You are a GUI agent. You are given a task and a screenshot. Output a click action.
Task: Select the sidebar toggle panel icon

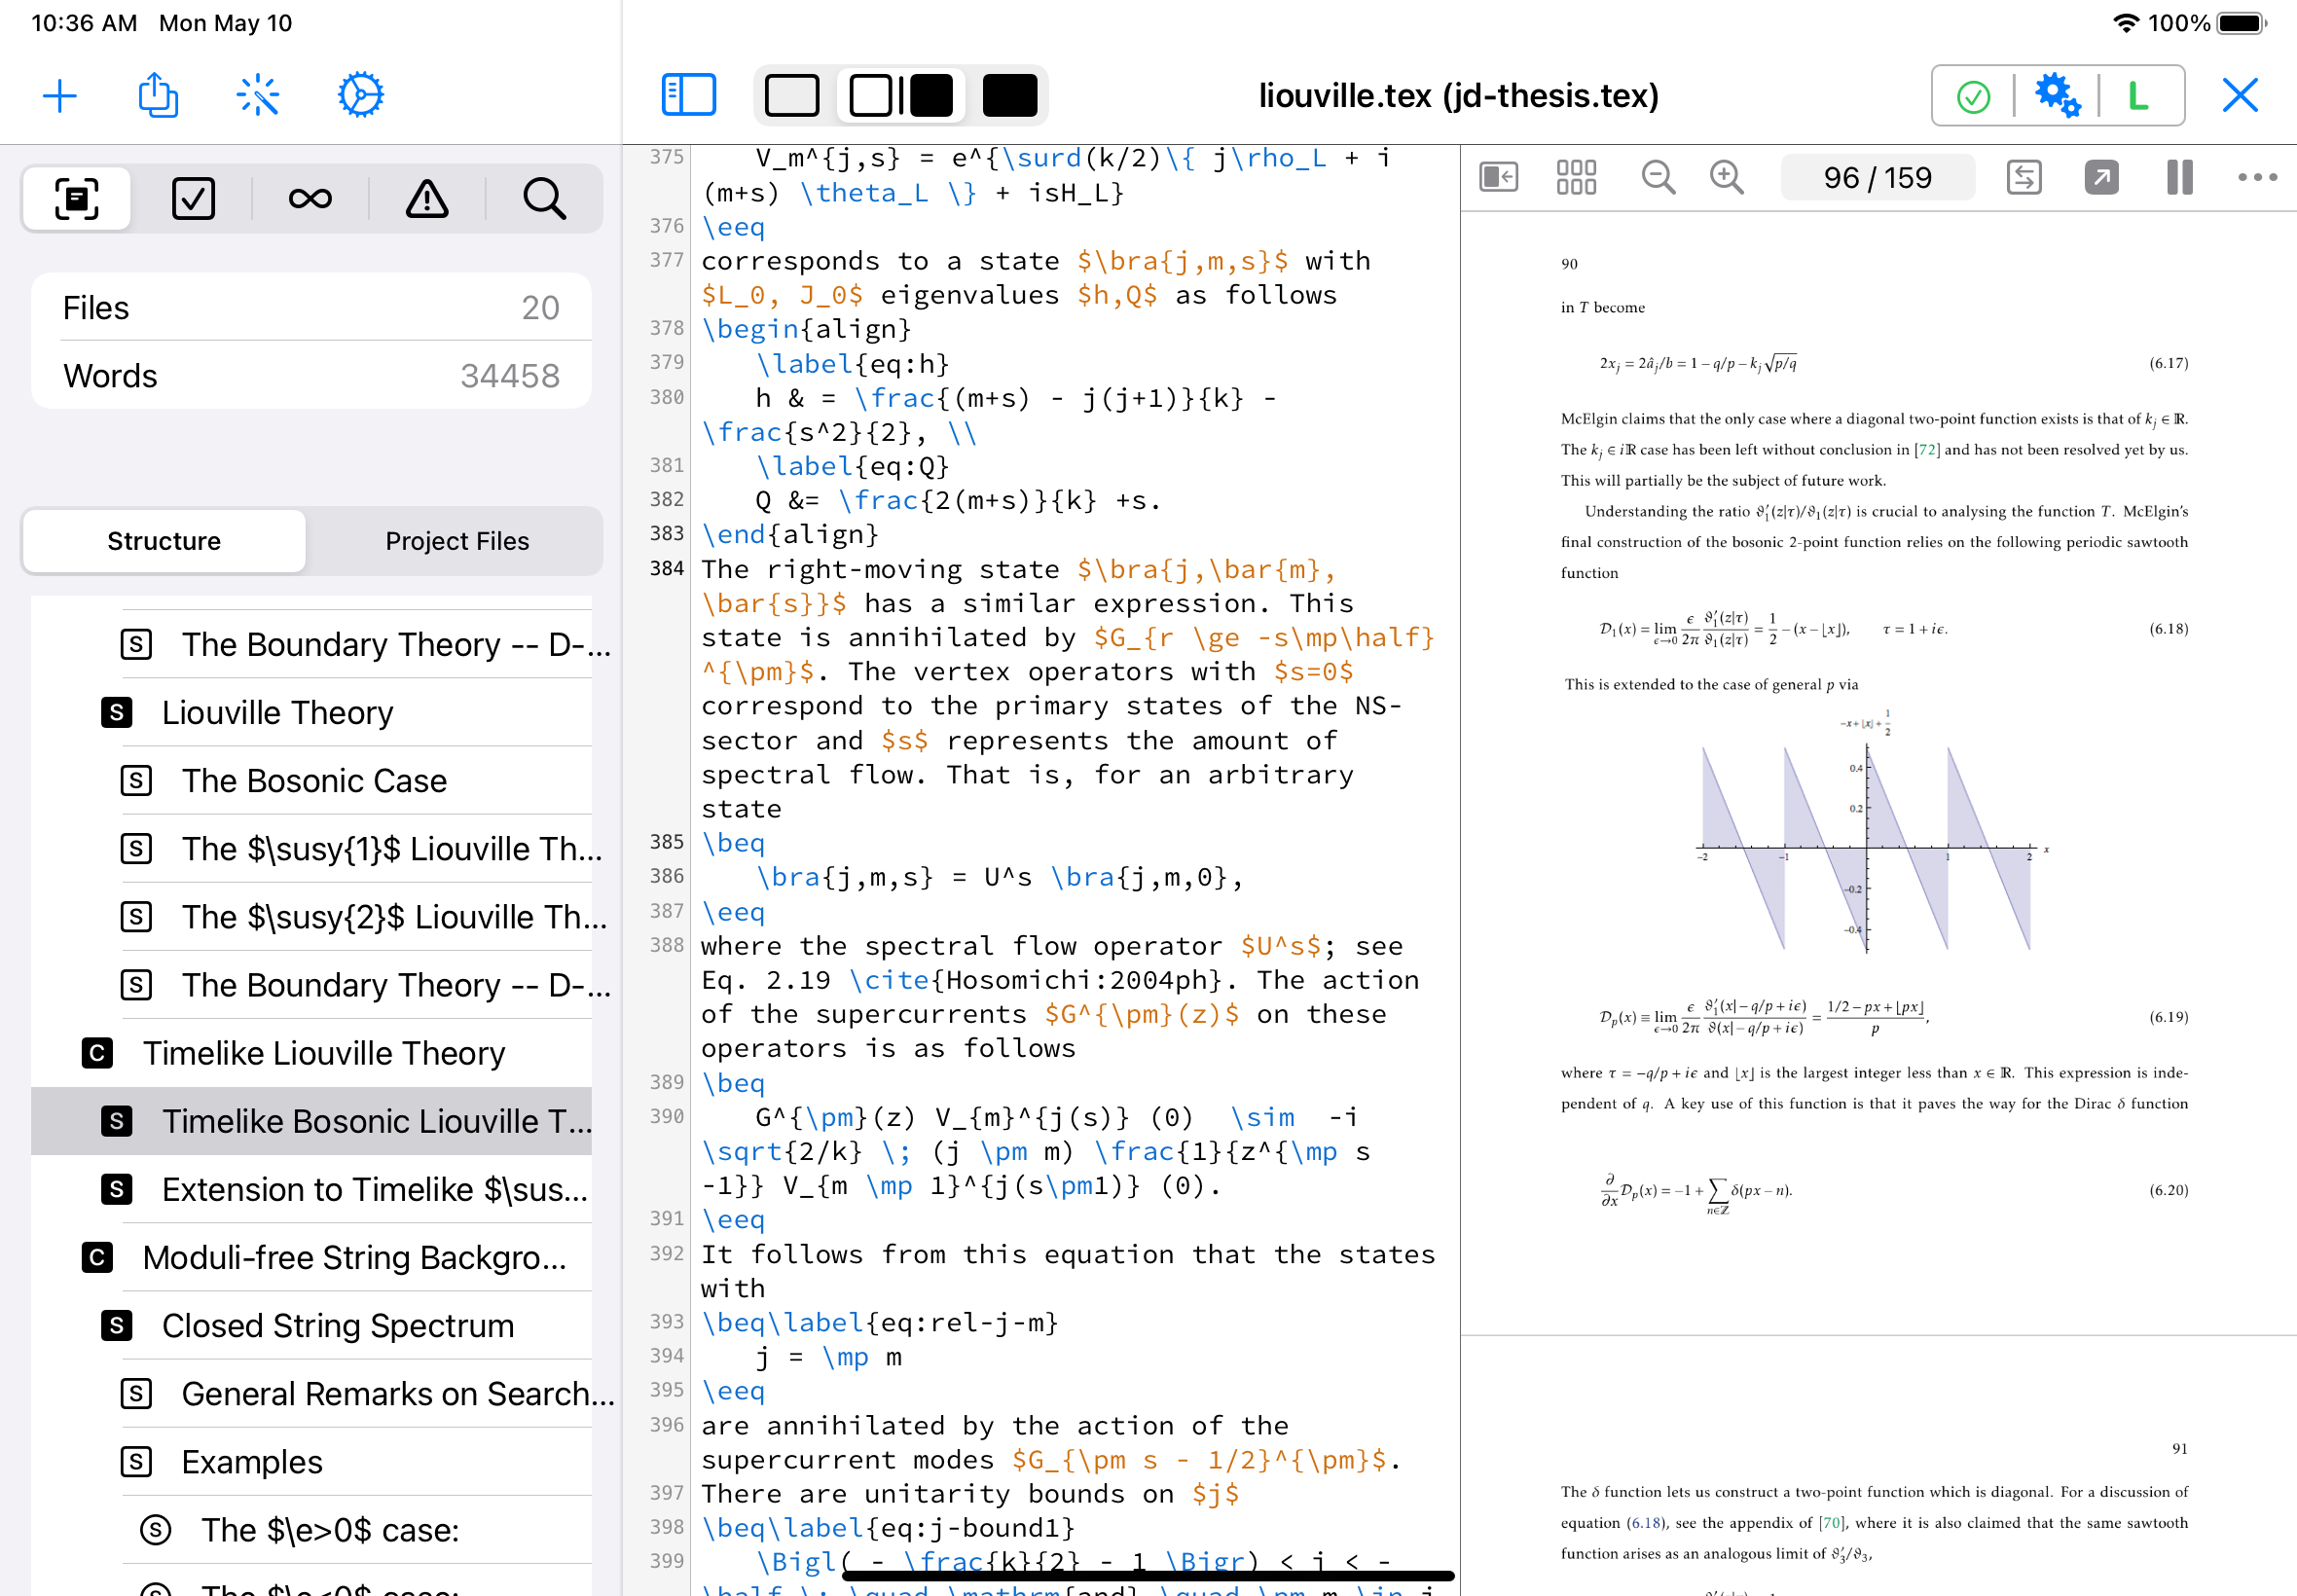(x=688, y=94)
